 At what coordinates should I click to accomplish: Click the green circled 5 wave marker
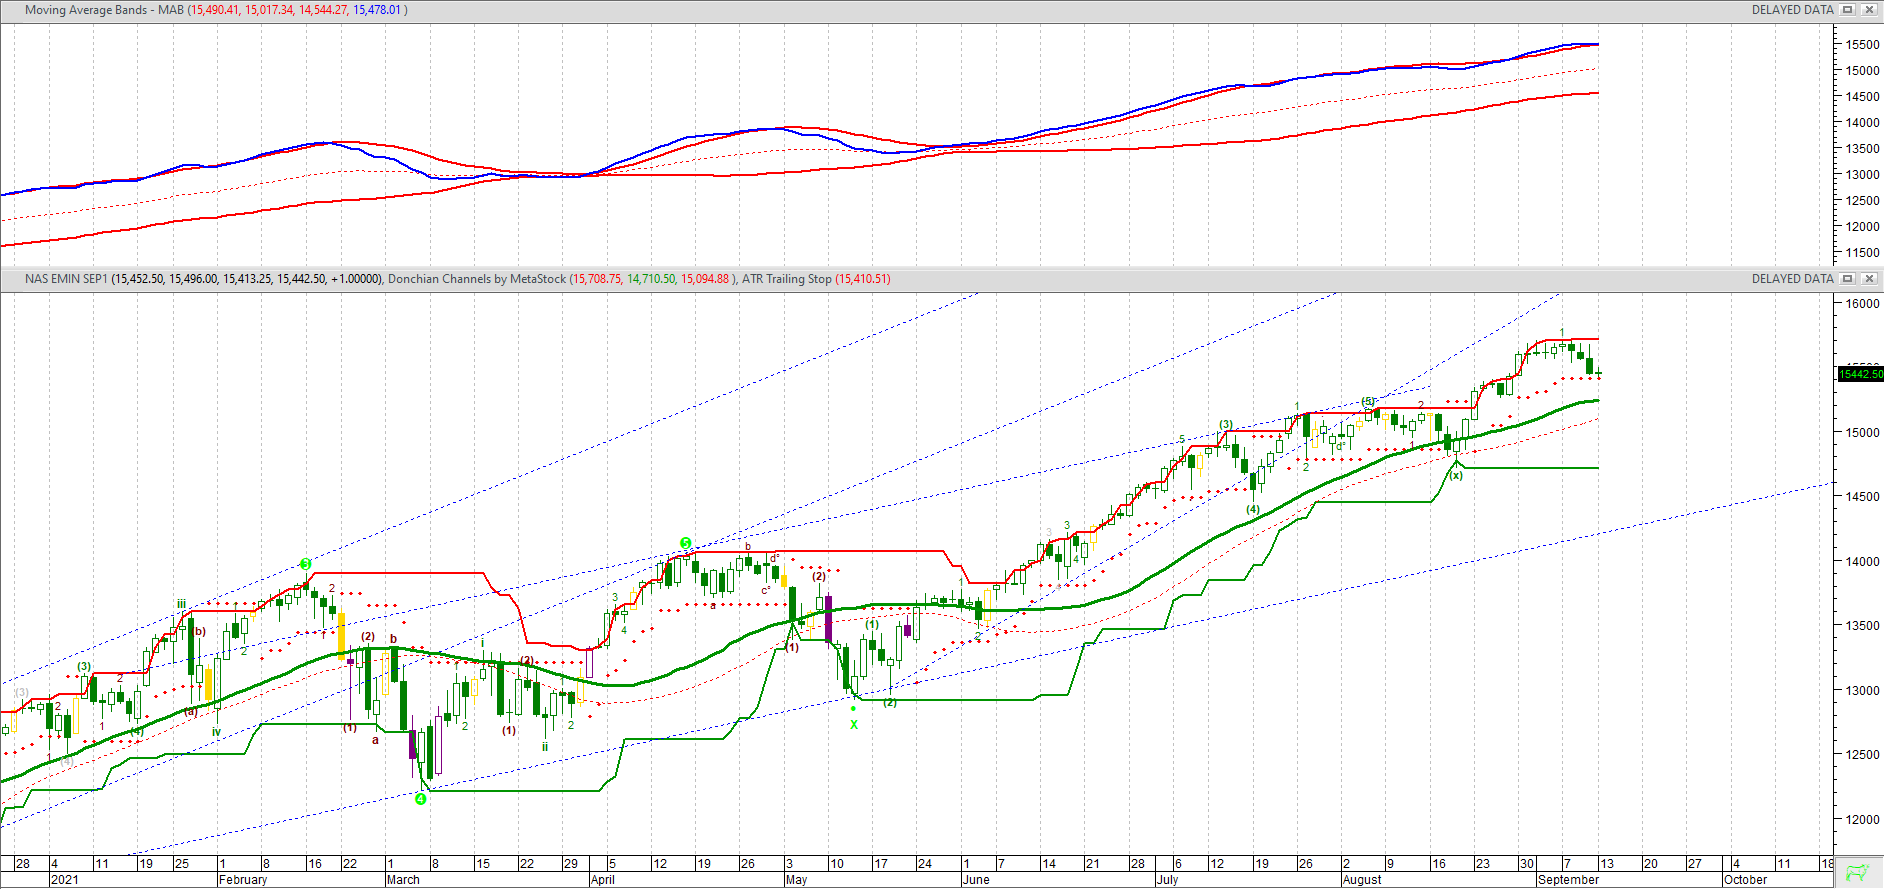coord(686,543)
